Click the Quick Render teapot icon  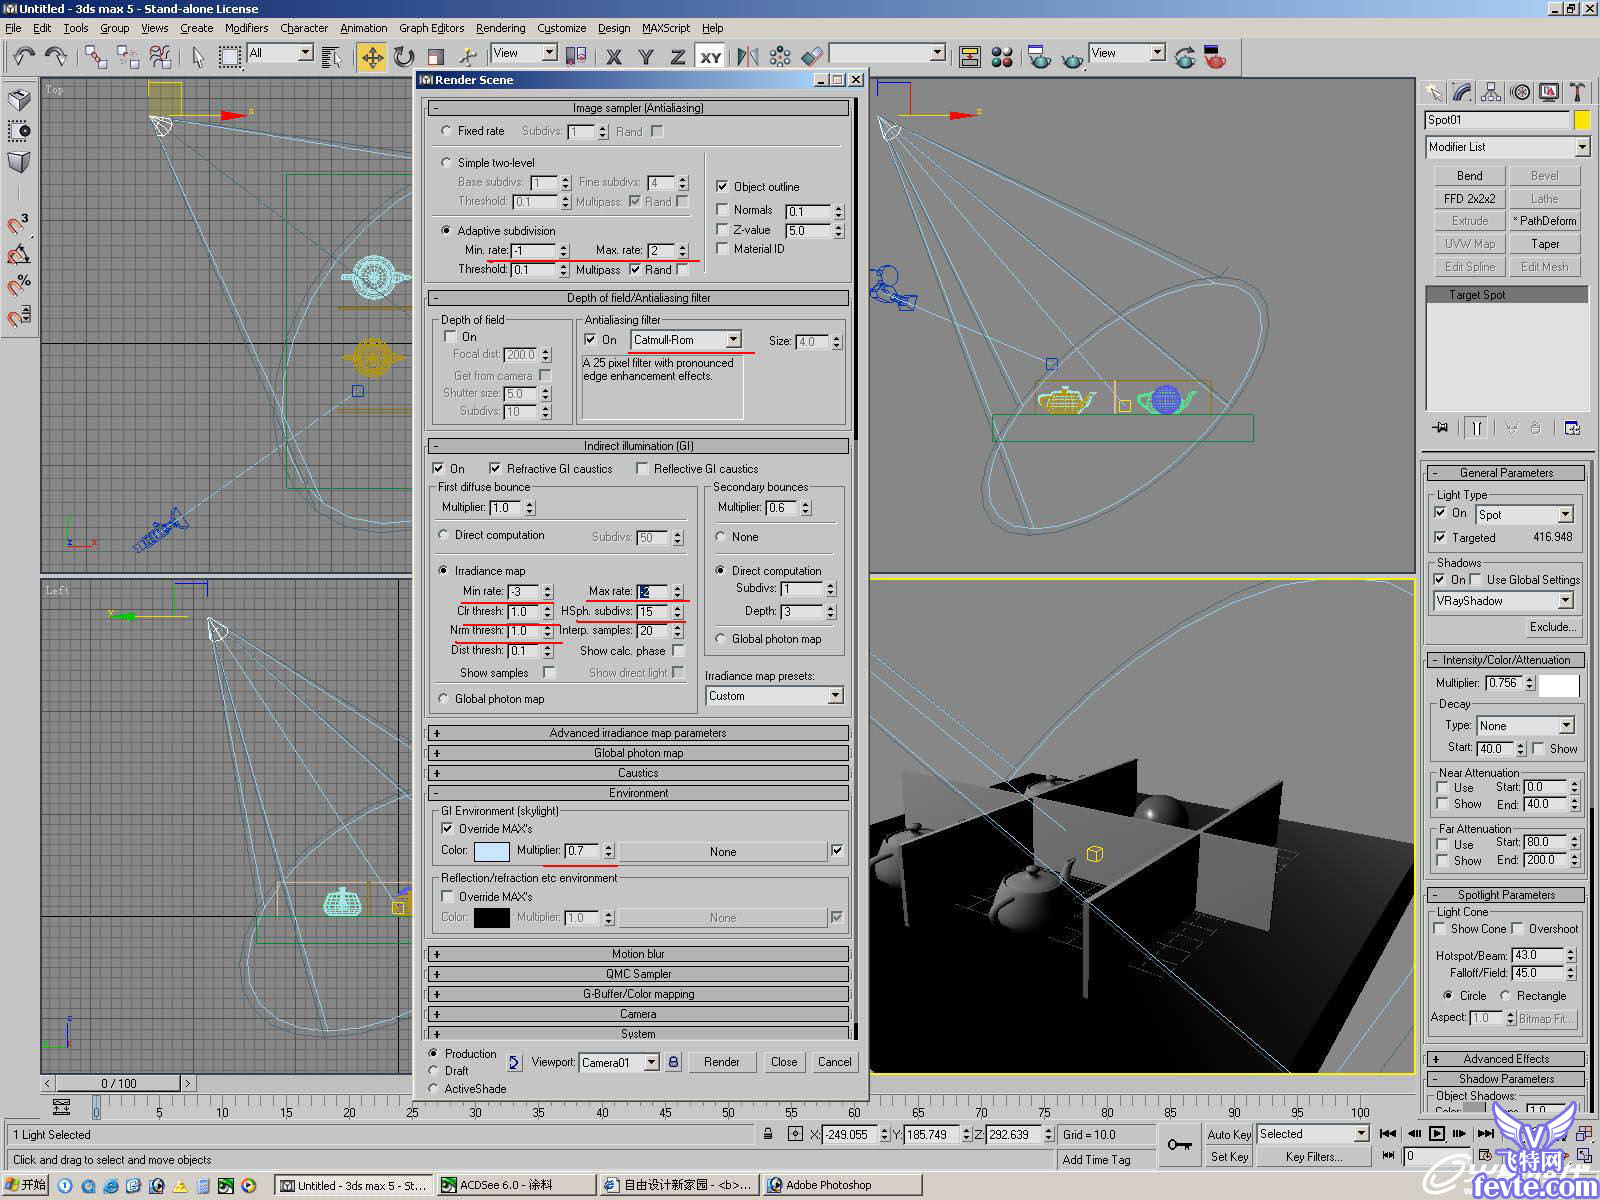point(1072,59)
